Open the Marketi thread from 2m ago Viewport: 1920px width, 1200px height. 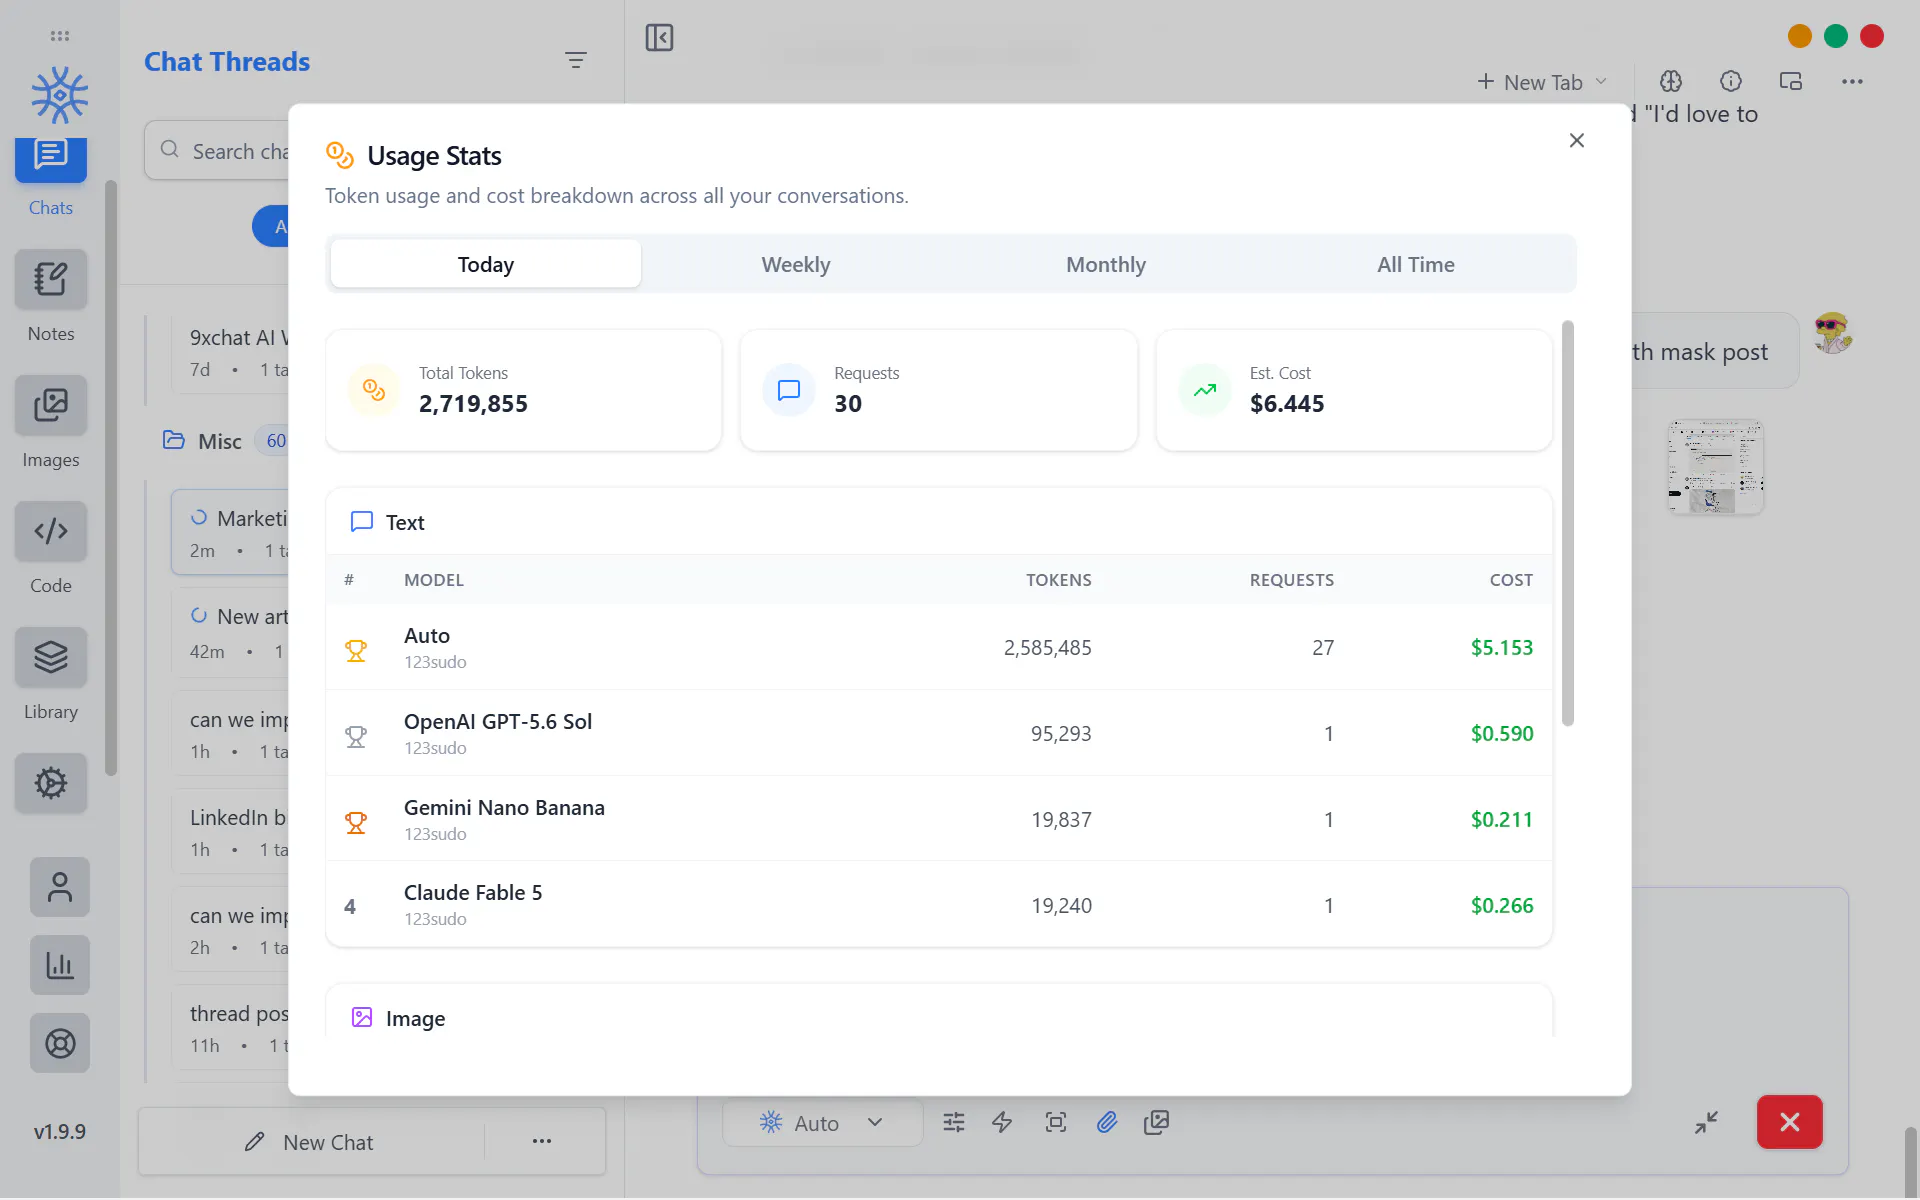[232, 532]
